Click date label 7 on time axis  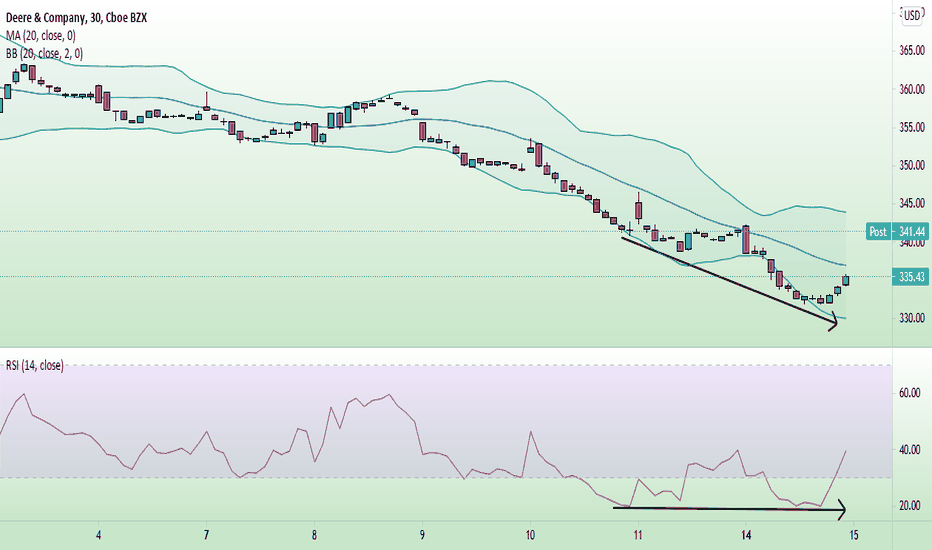pos(206,535)
